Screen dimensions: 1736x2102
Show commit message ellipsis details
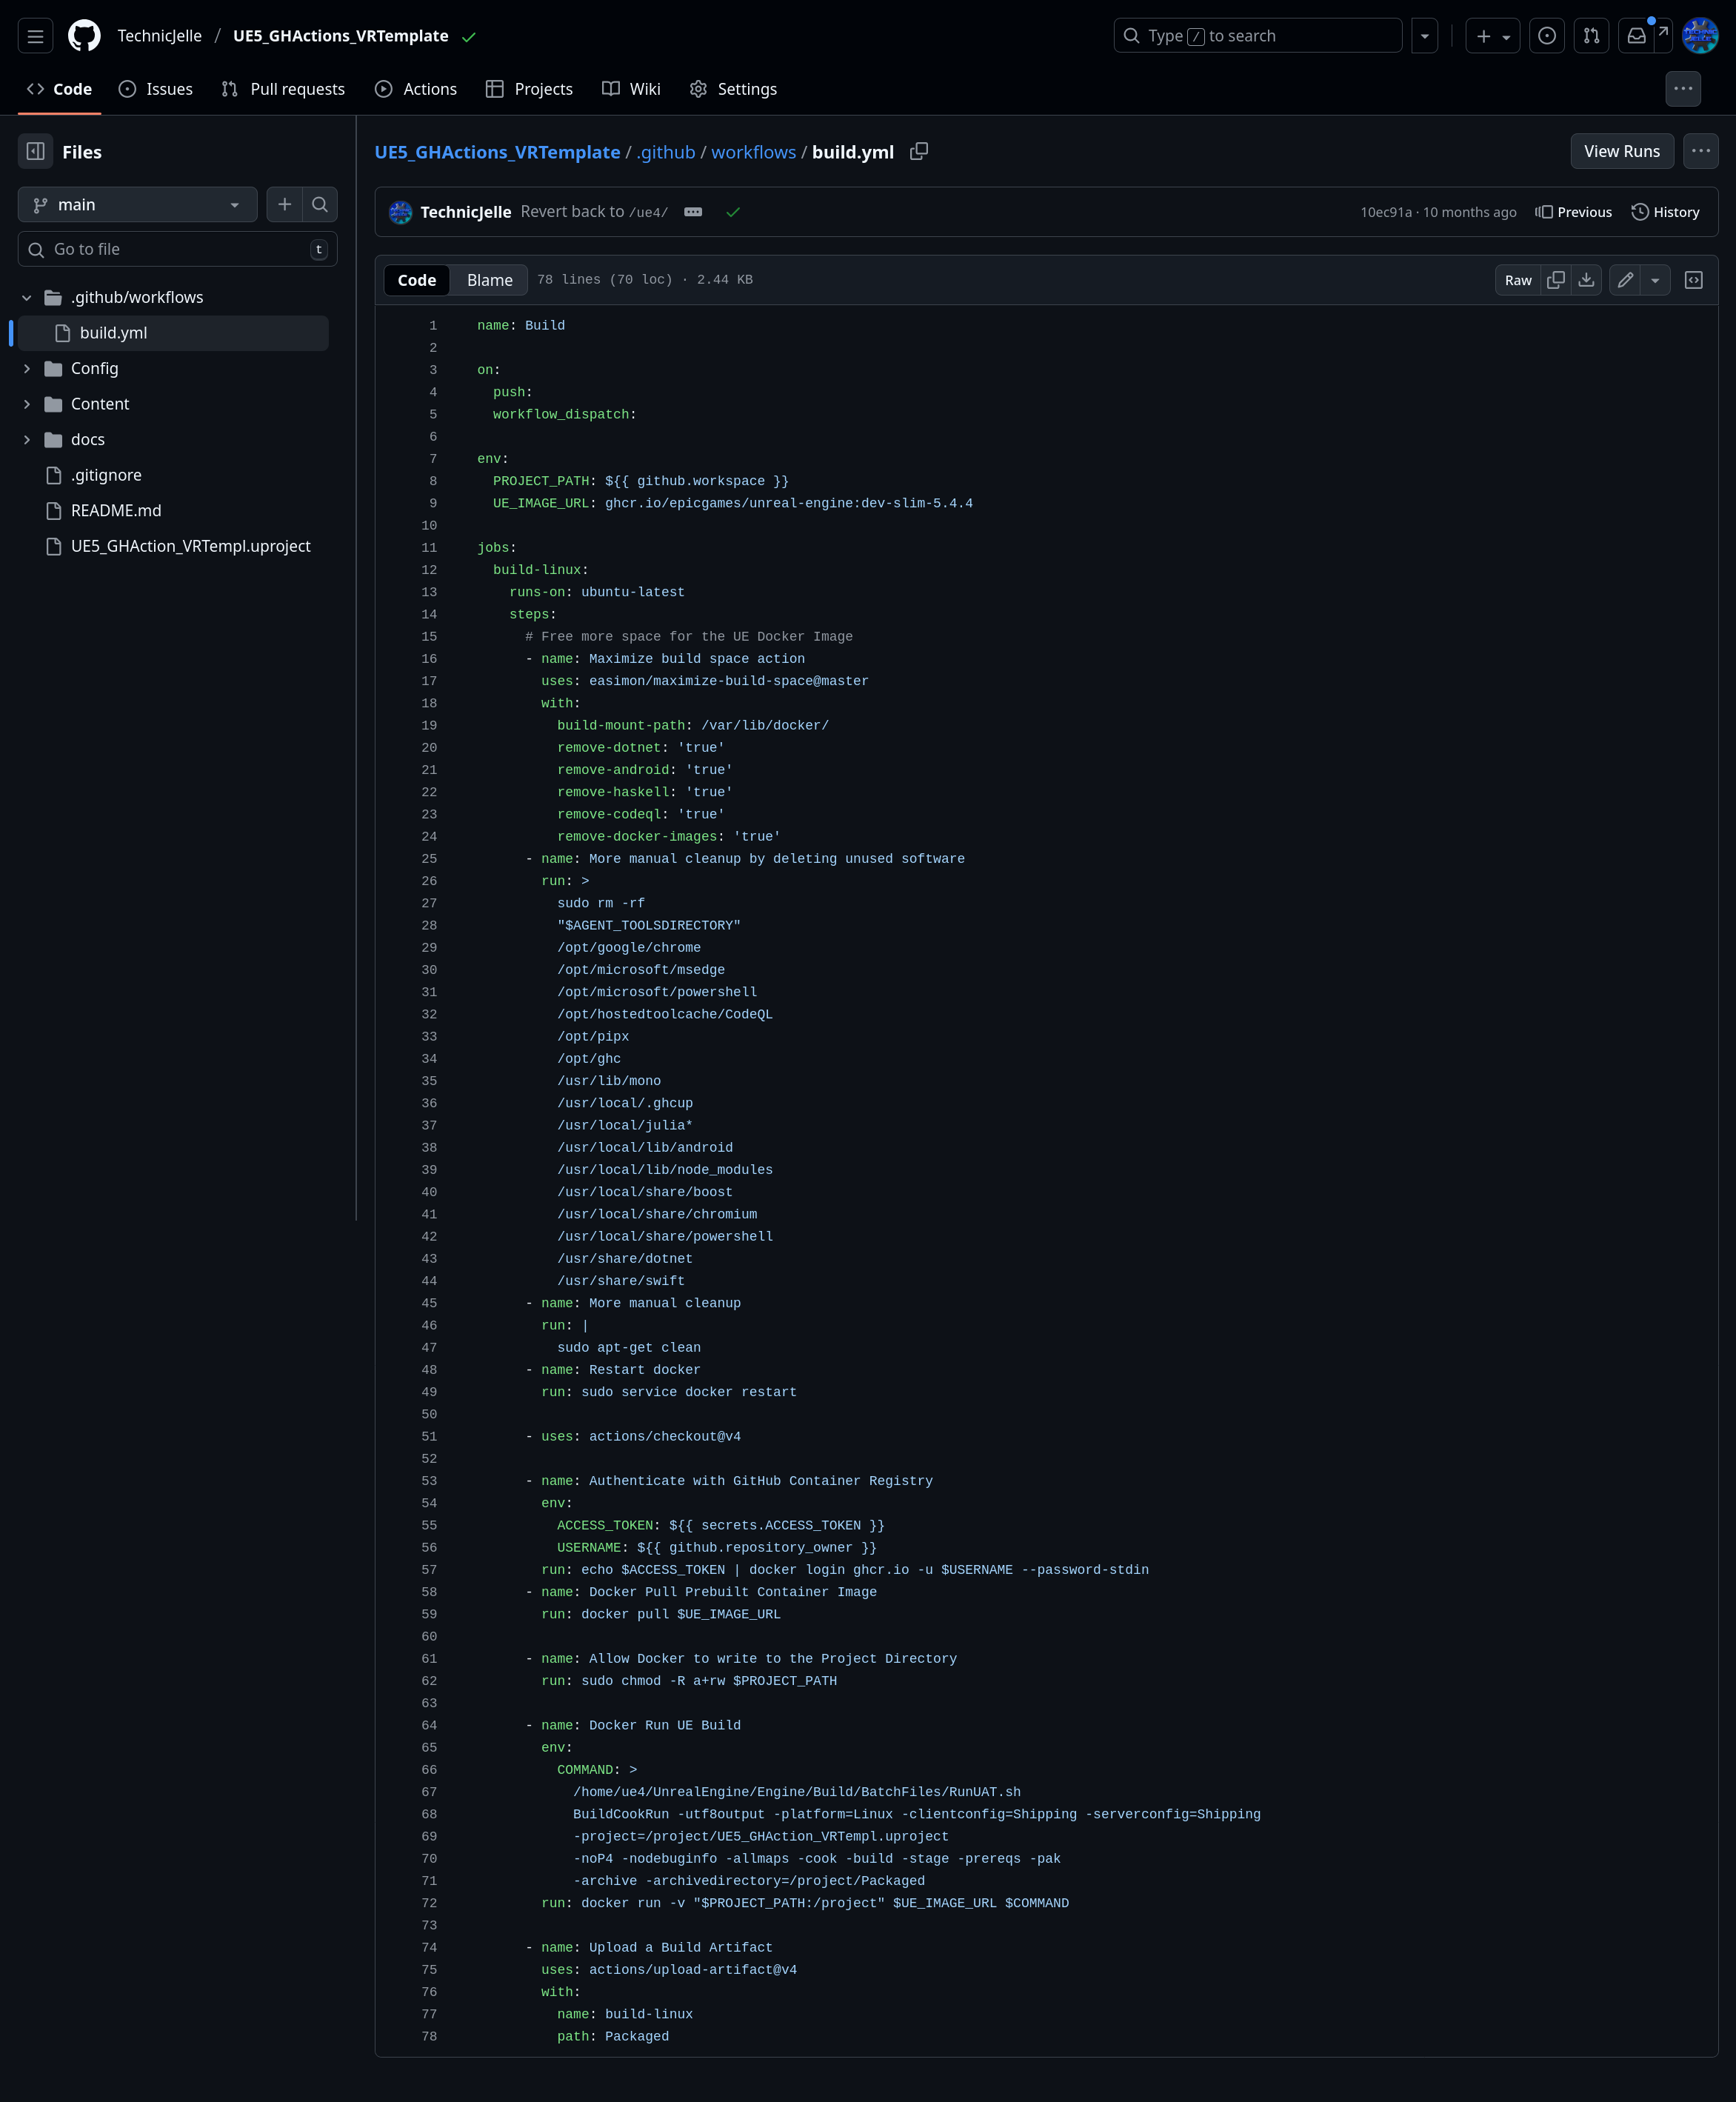coord(693,212)
